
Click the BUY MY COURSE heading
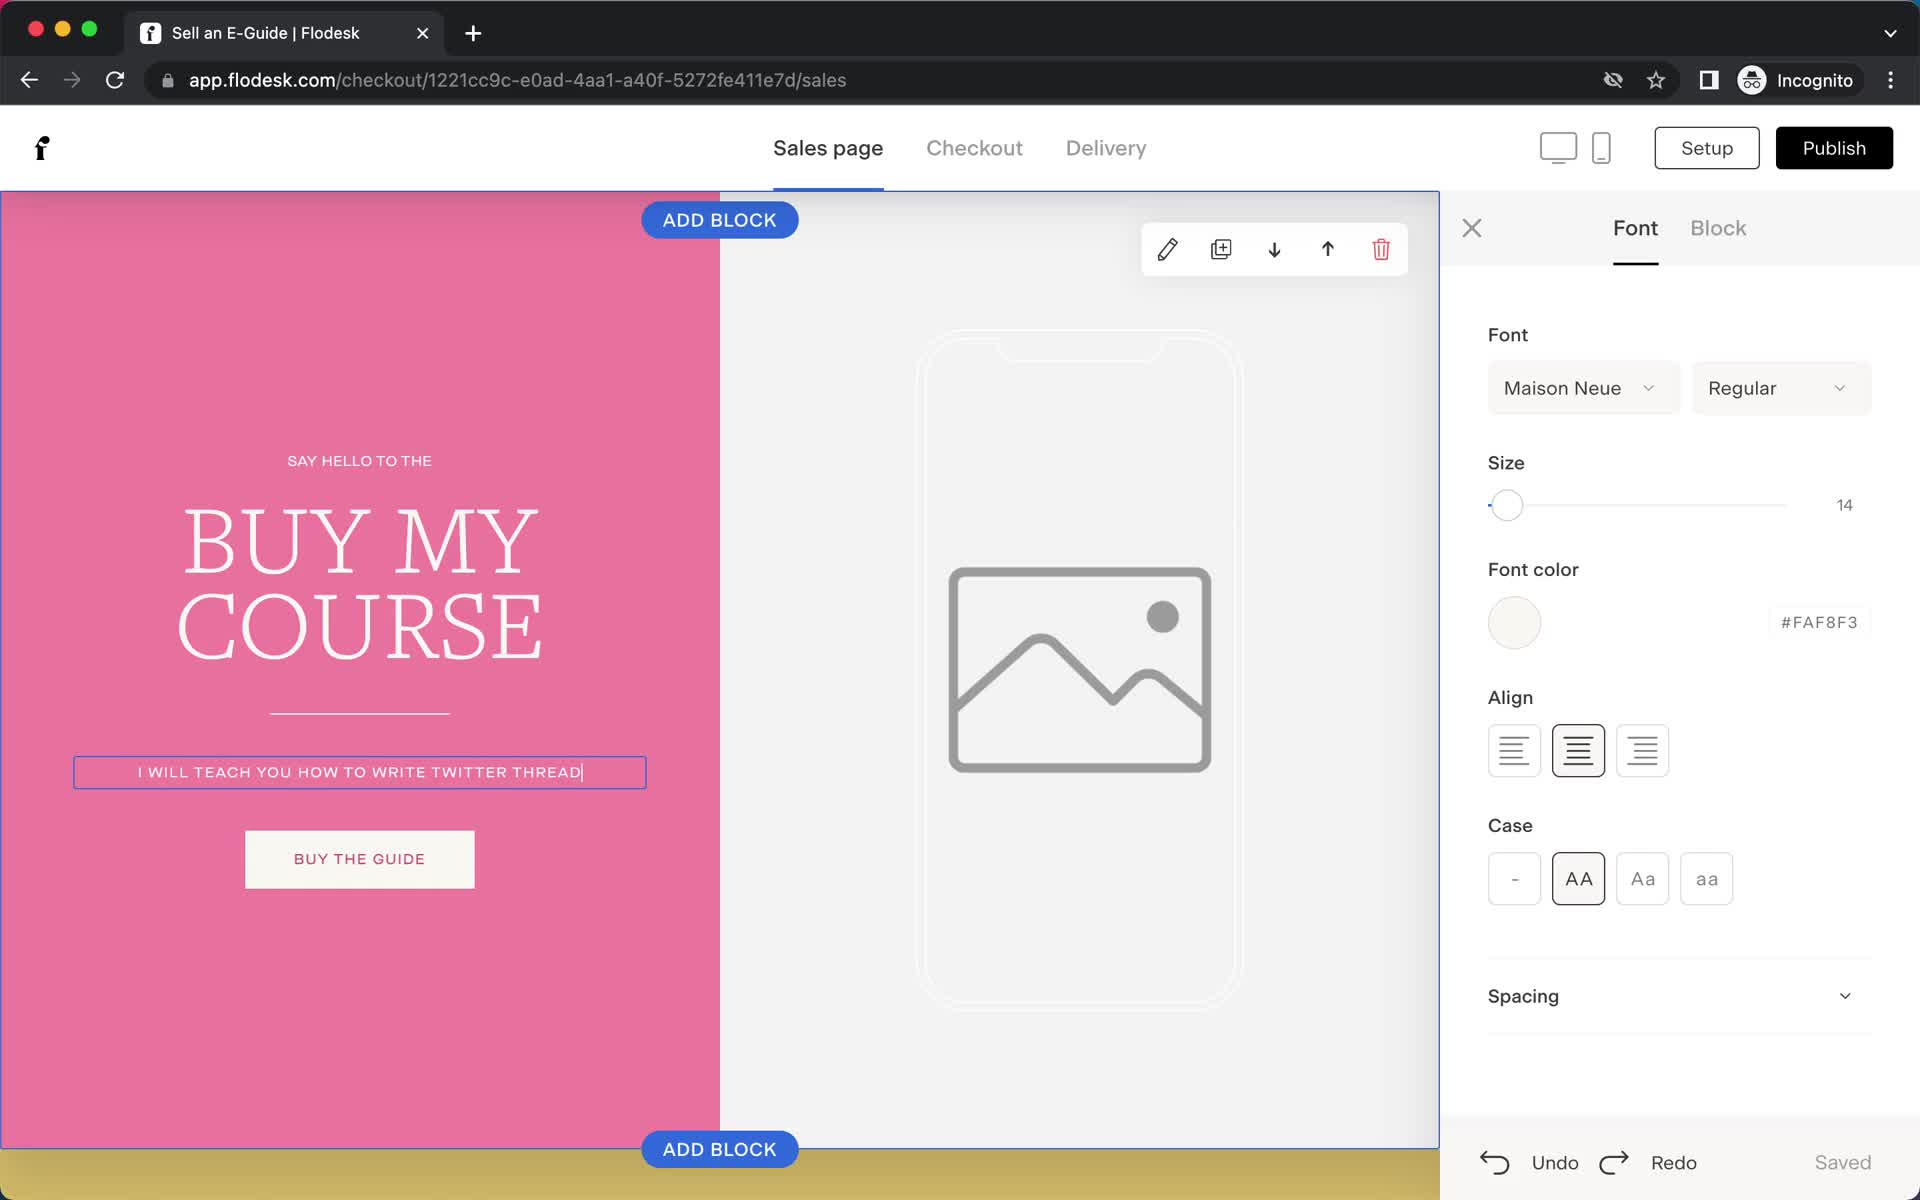point(360,583)
